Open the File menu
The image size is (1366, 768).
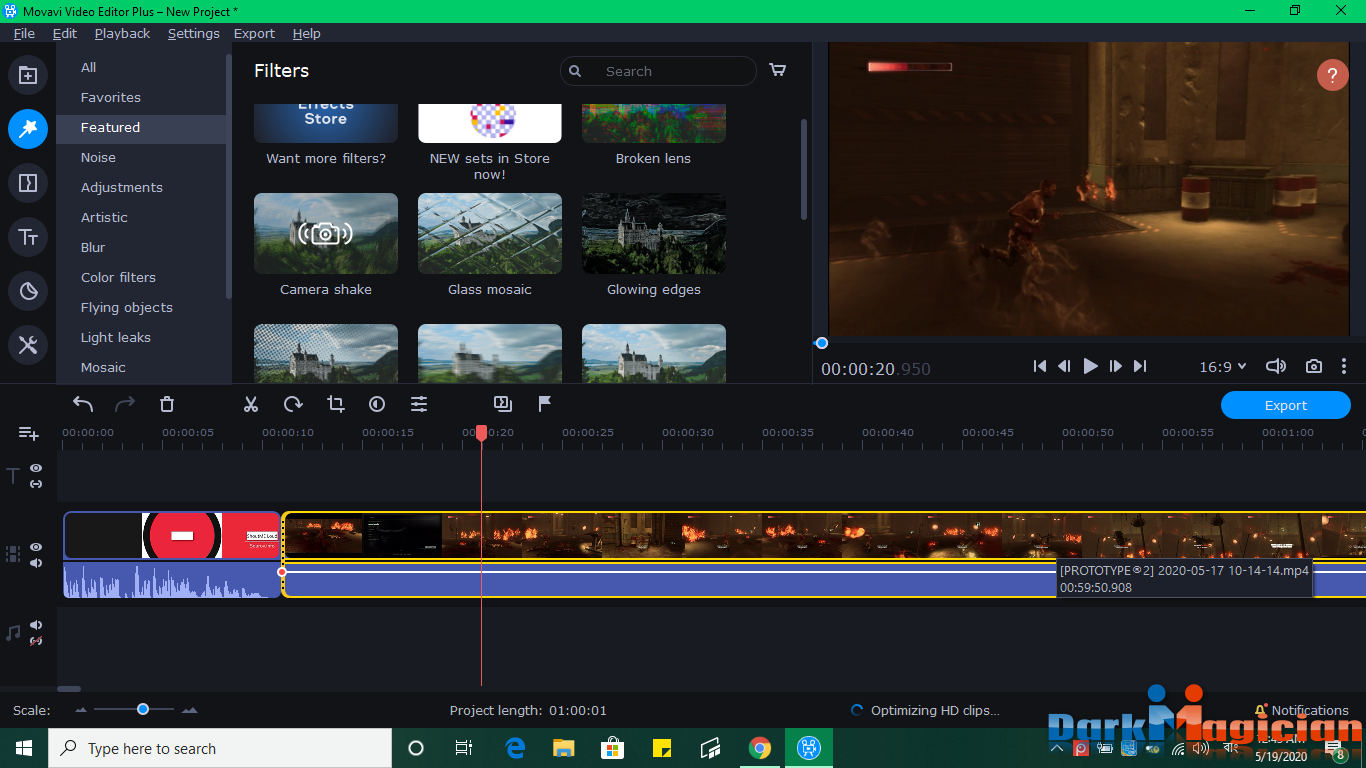click(x=24, y=33)
